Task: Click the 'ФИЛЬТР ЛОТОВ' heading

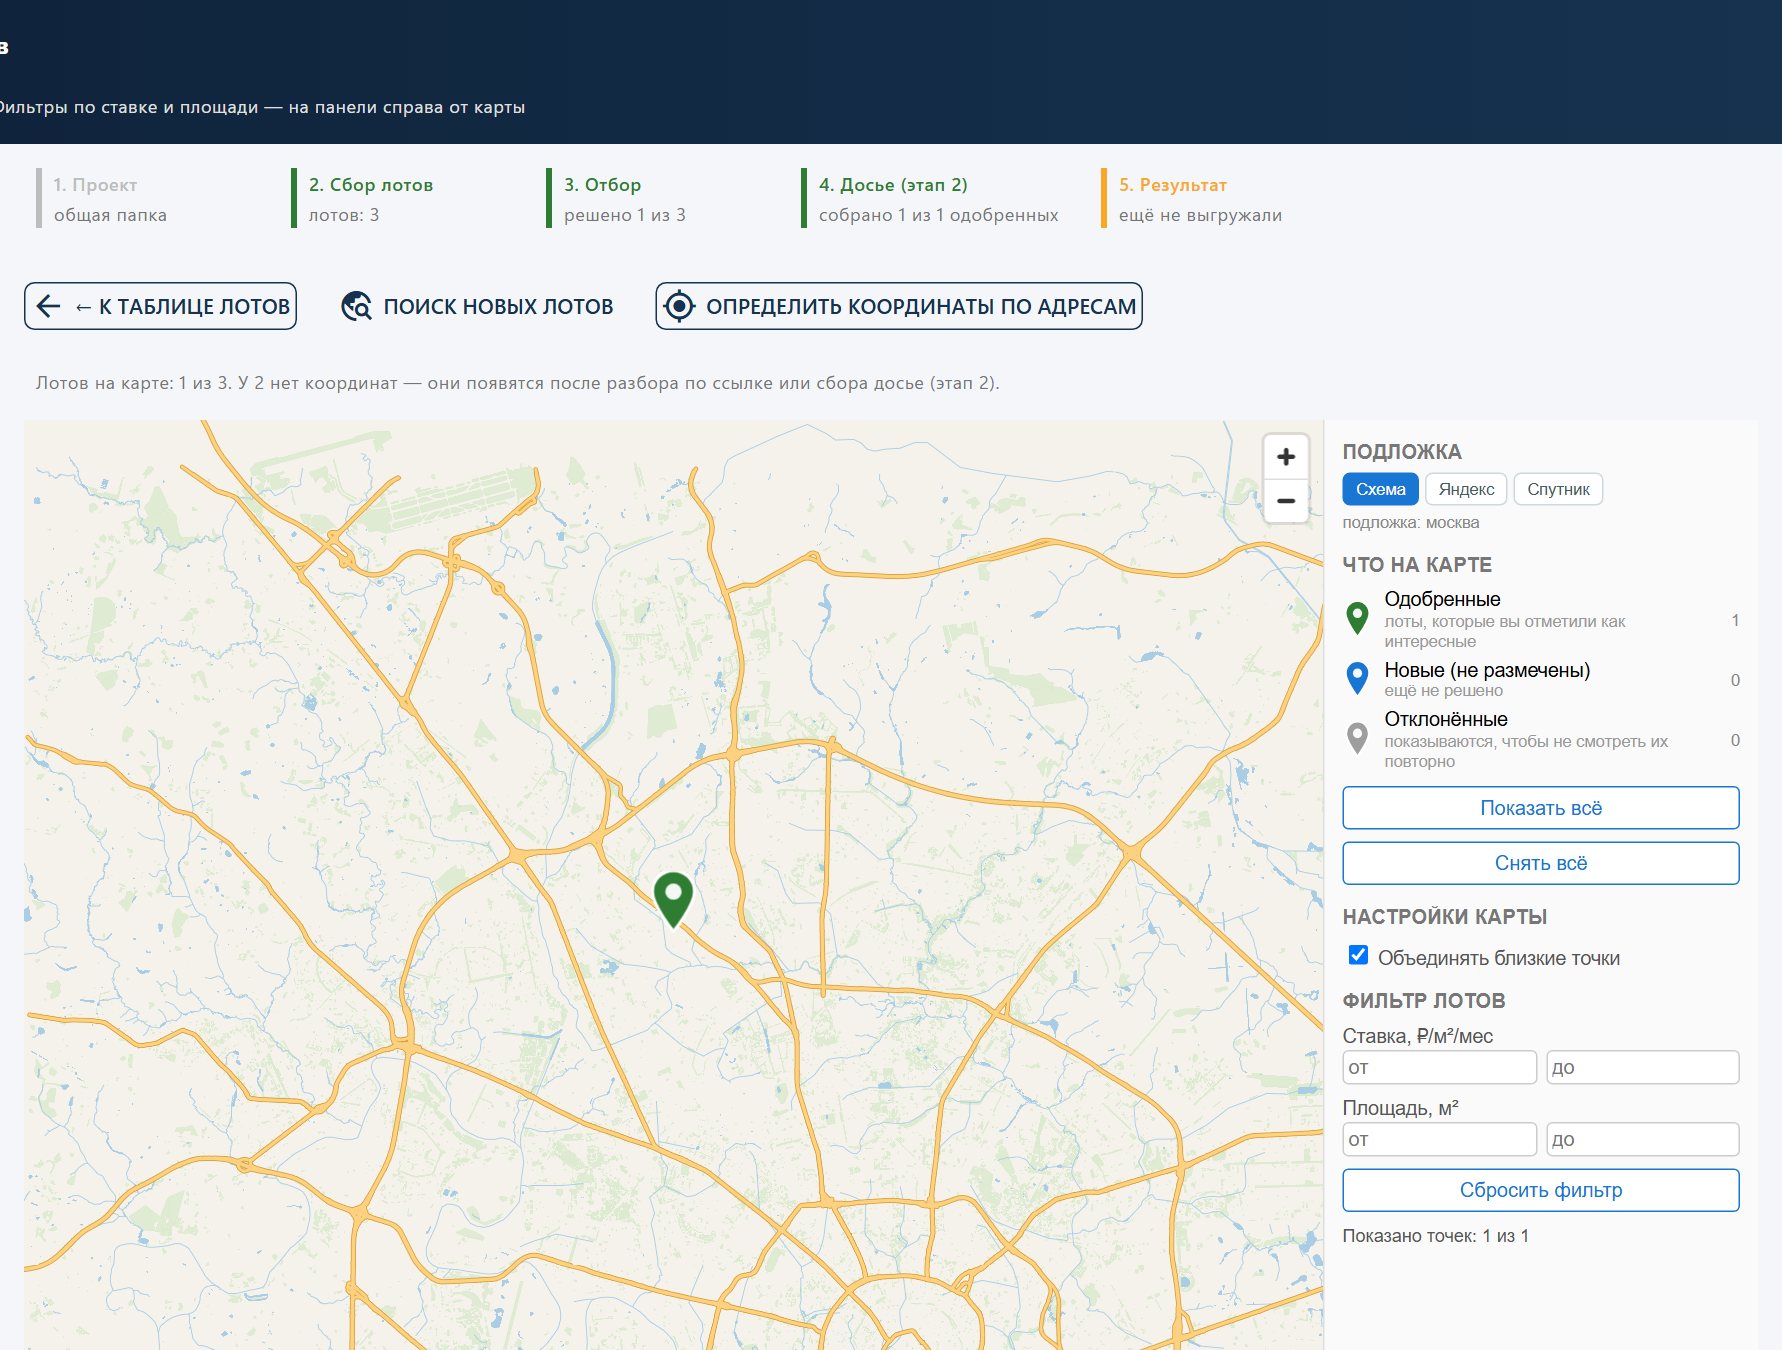Action: 1423,1001
